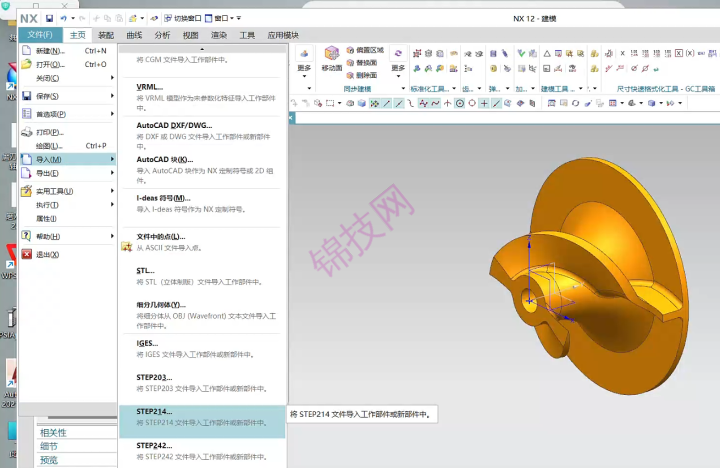Click the triangle icon in 建模工具 group
The image size is (720, 468).
[x=547, y=54]
